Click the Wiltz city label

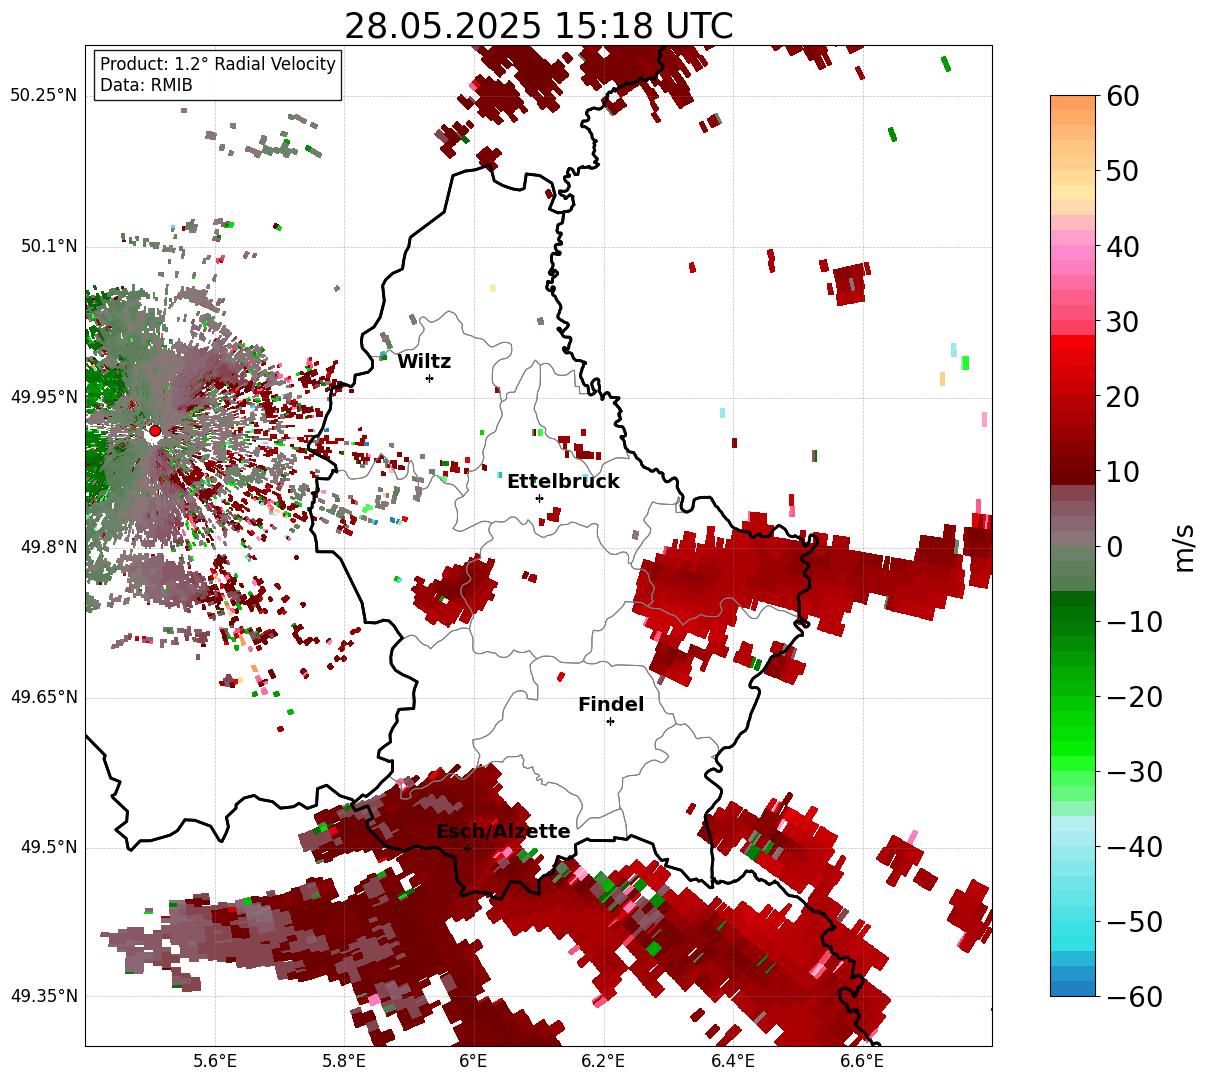(x=424, y=361)
